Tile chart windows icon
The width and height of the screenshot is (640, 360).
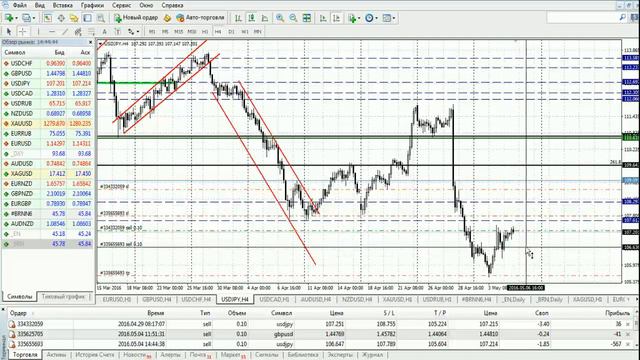[x=307, y=18]
